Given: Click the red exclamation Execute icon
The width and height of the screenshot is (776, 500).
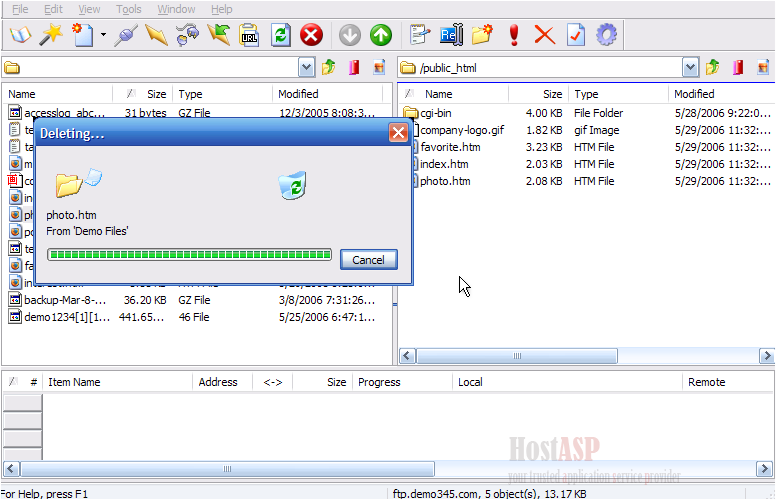Looking at the screenshot, I should 514,35.
